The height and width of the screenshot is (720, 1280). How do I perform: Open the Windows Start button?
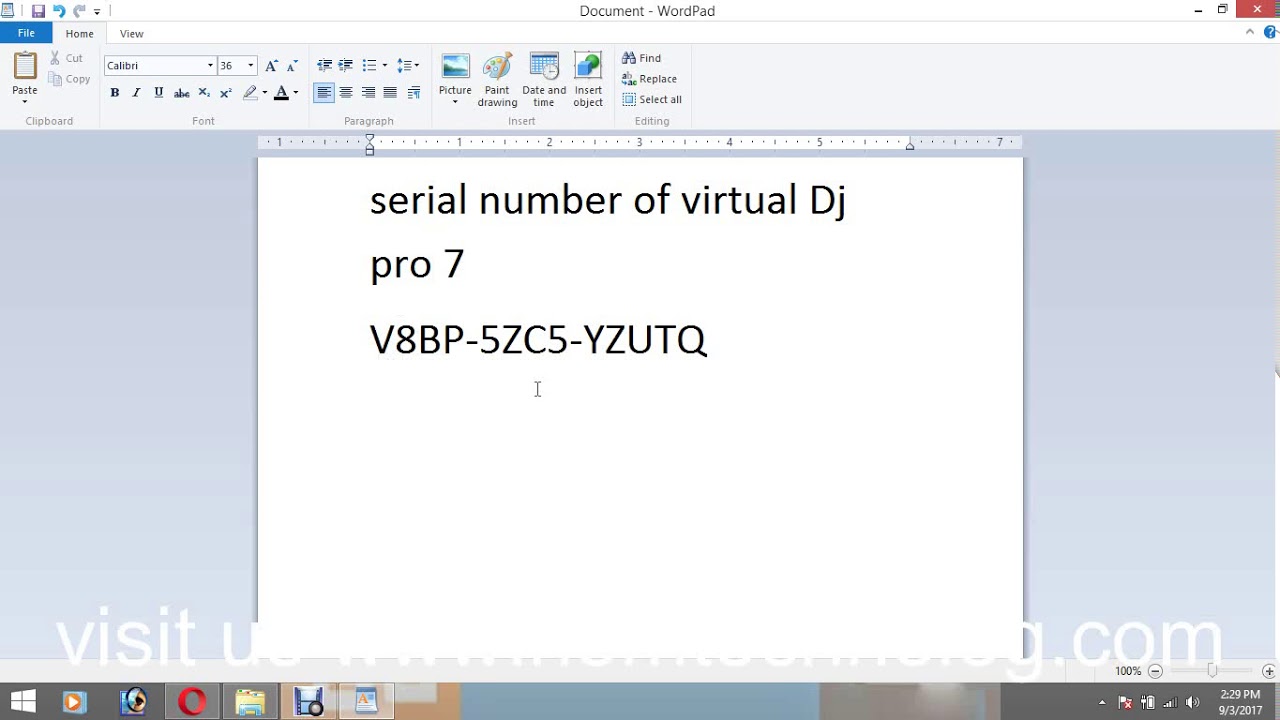23,702
